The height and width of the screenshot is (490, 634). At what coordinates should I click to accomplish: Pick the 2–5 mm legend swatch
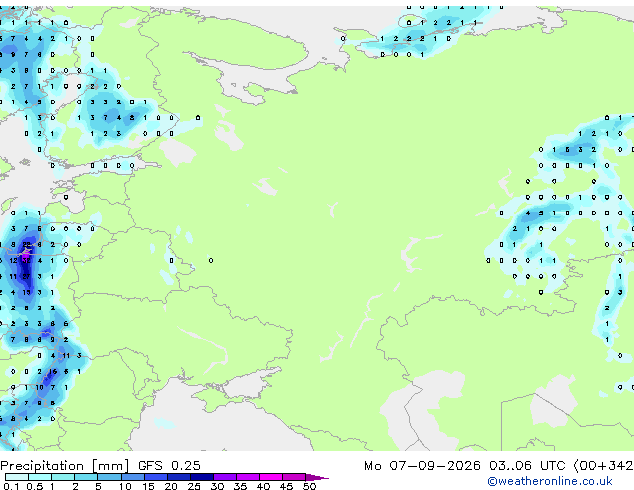click(x=87, y=477)
